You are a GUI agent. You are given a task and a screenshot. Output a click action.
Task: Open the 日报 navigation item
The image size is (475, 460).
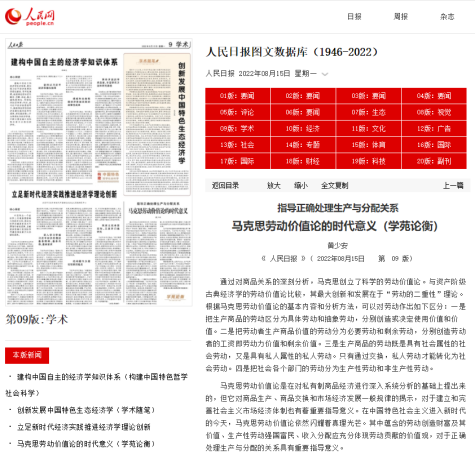pos(354,17)
